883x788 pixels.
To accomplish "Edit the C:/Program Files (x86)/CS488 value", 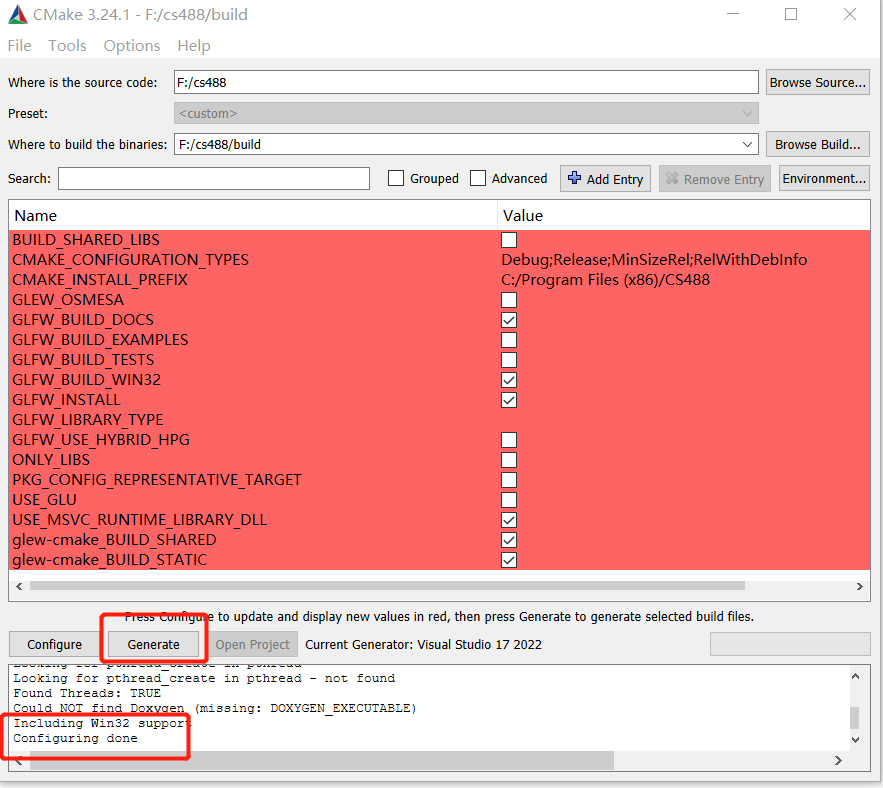I will coord(605,280).
